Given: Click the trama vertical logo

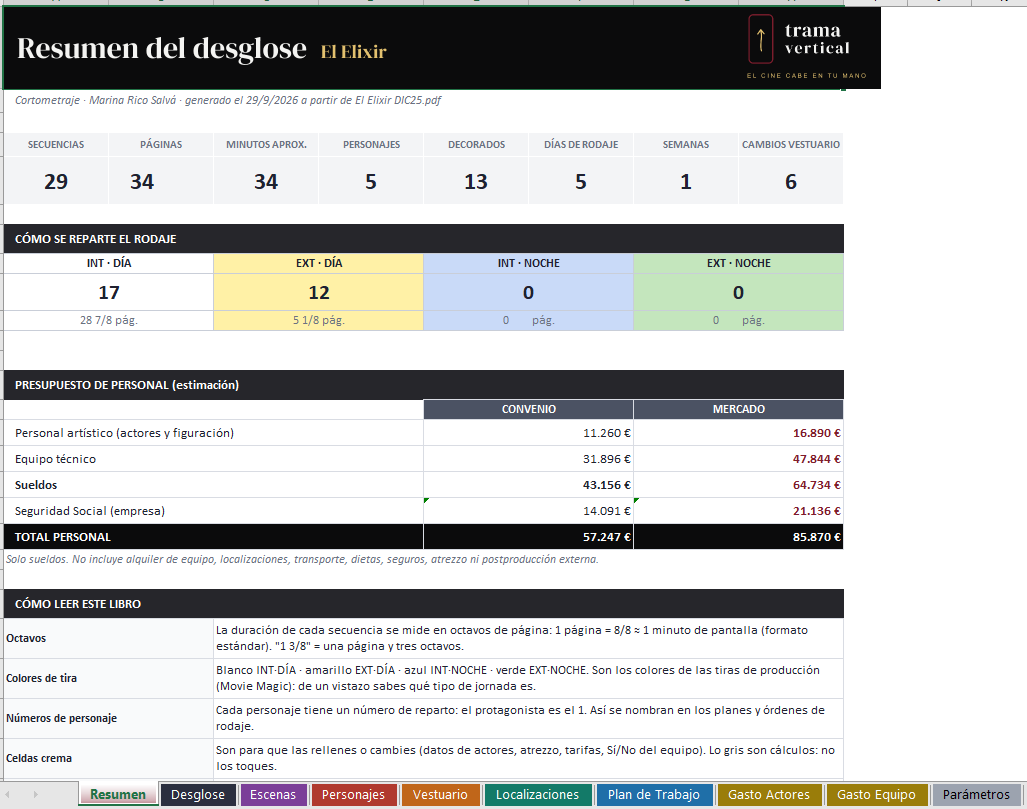Looking at the screenshot, I should tap(806, 47).
